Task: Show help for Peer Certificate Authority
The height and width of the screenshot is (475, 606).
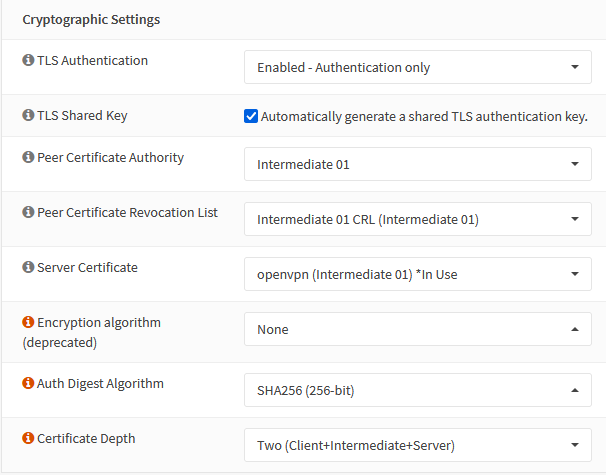Action: [28, 157]
